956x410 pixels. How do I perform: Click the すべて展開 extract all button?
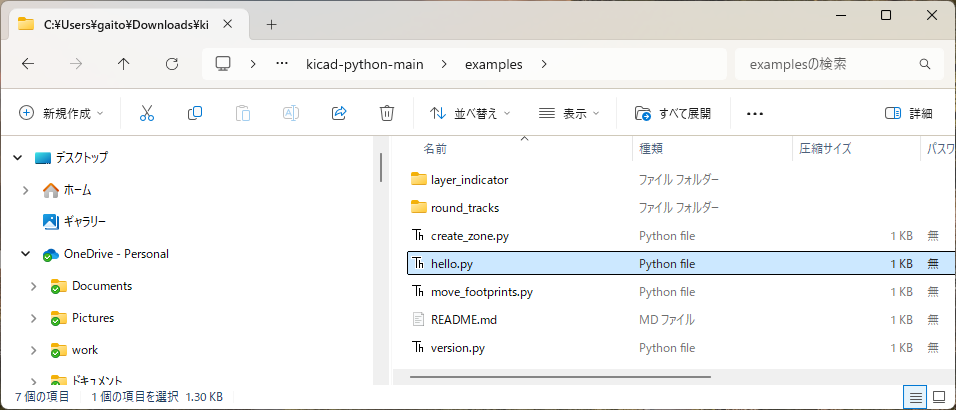coord(673,113)
